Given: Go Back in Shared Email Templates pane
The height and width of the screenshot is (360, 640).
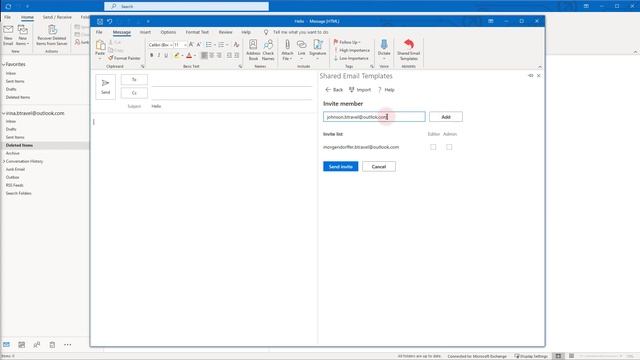Looking at the screenshot, I should [x=334, y=90].
